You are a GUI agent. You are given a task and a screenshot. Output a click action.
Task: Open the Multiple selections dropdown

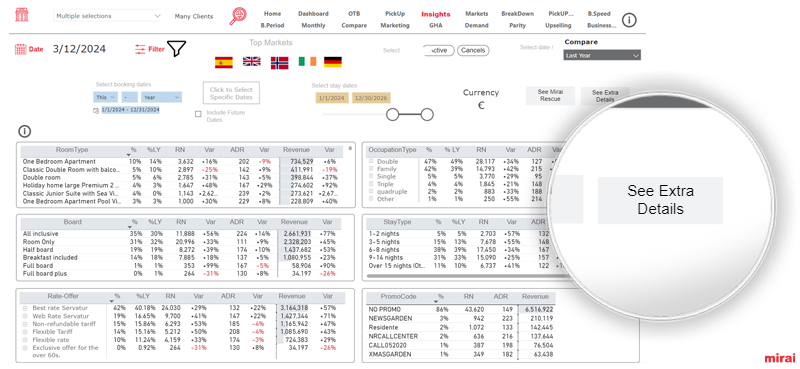click(x=107, y=16)
